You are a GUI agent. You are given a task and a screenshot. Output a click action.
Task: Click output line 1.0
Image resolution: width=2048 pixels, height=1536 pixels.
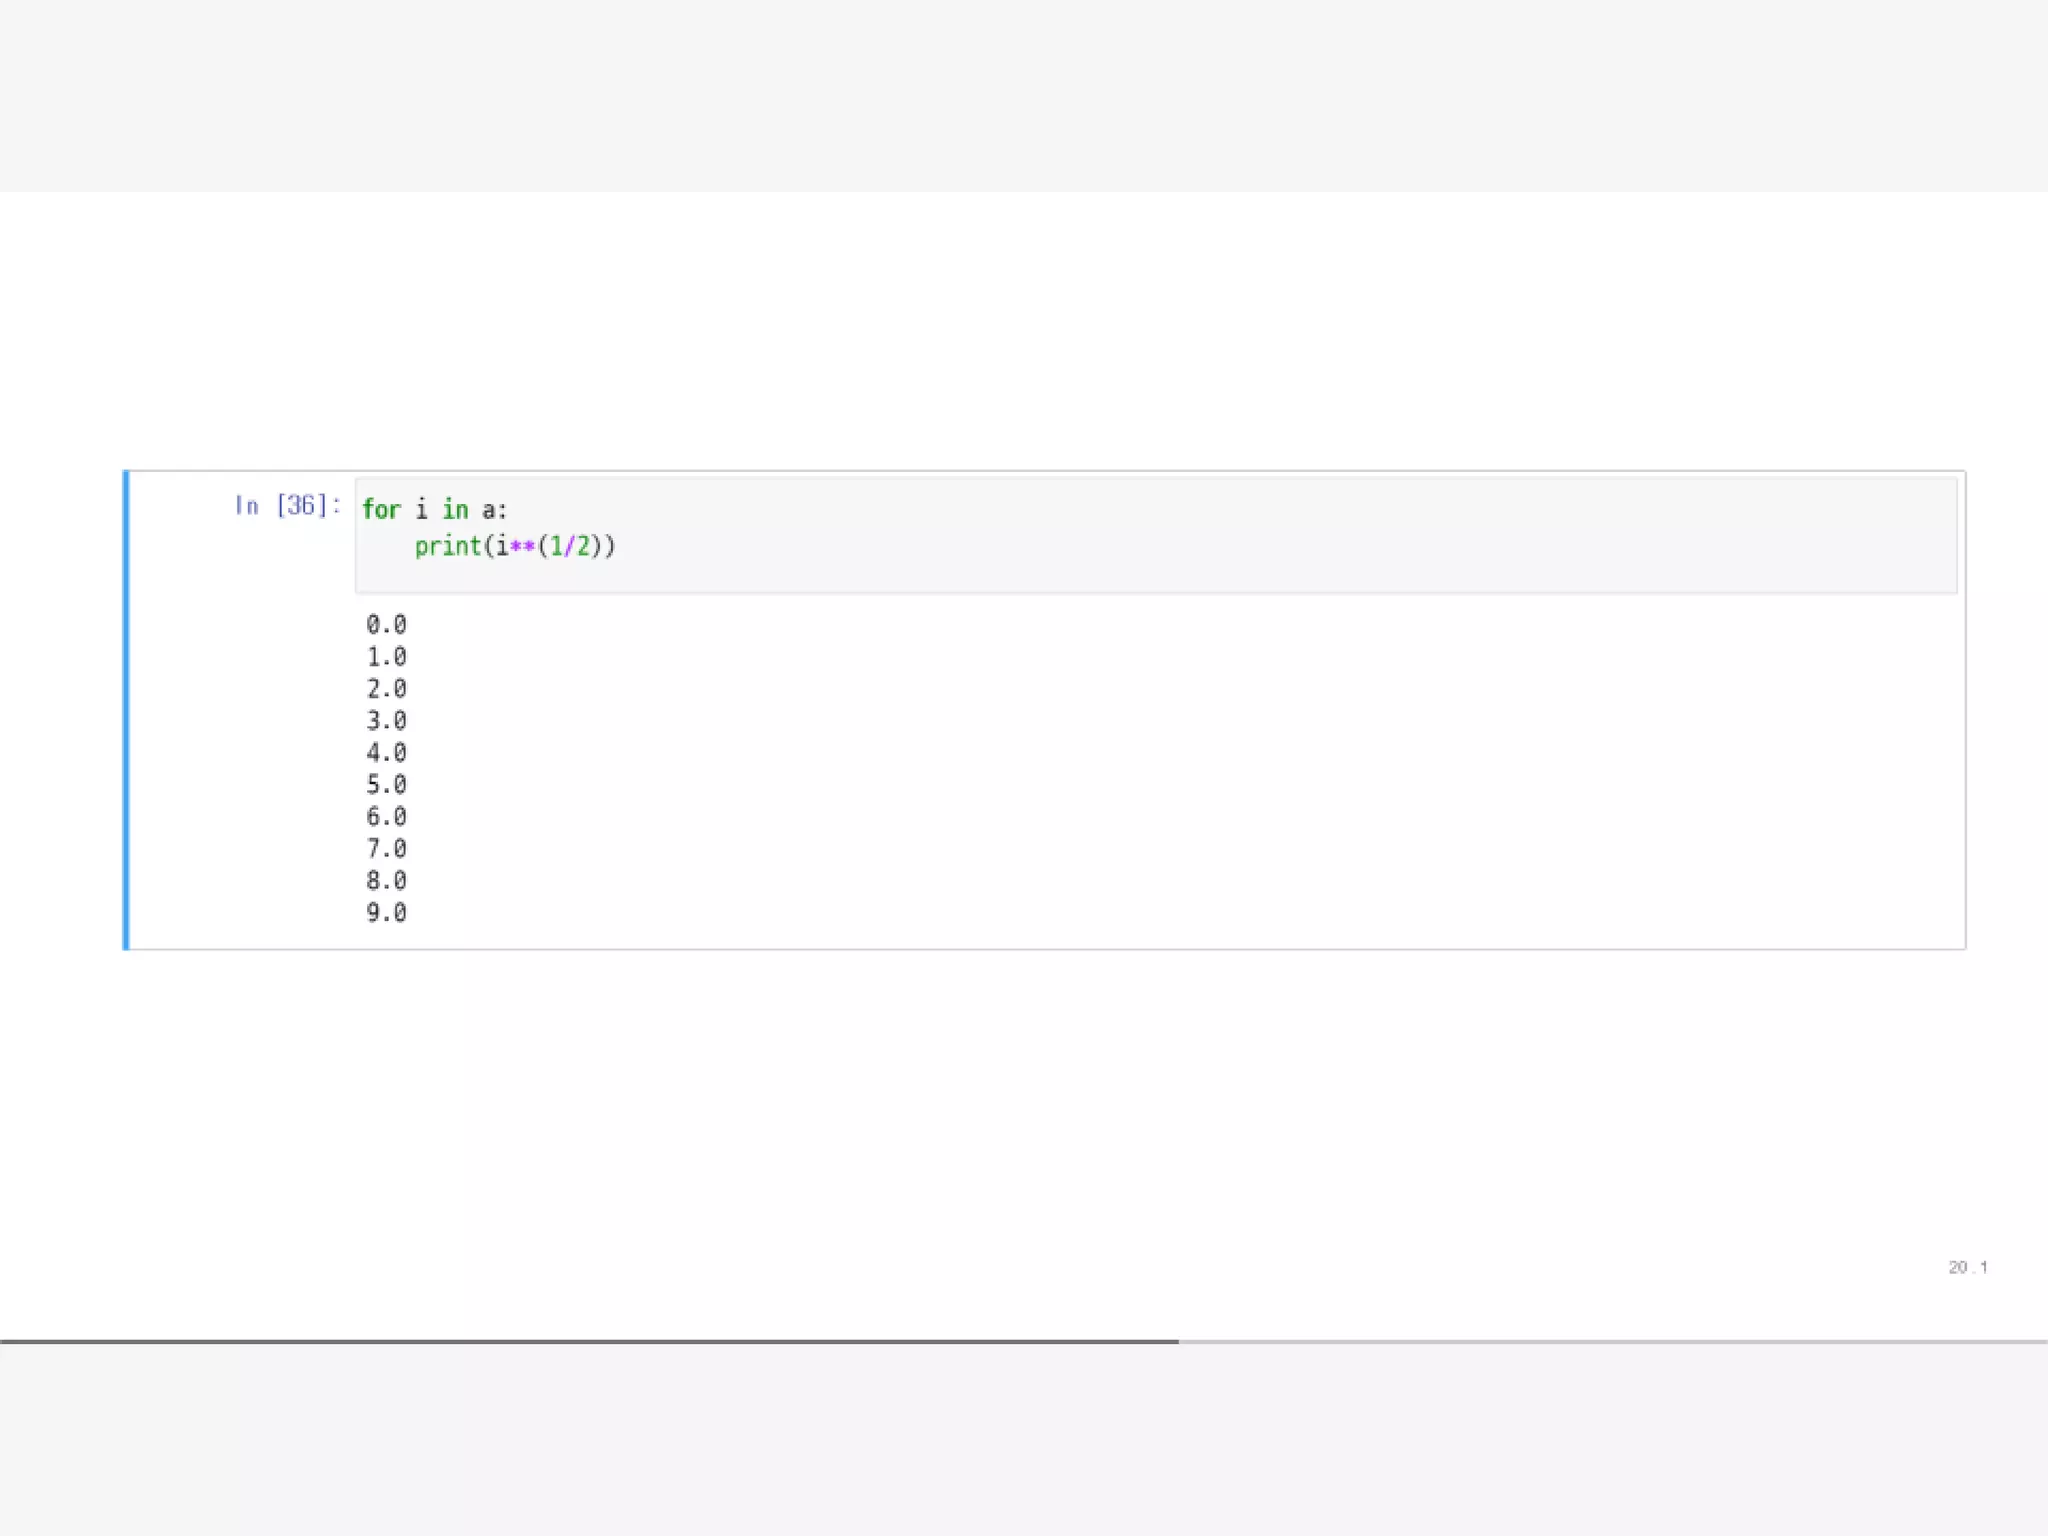386,657
